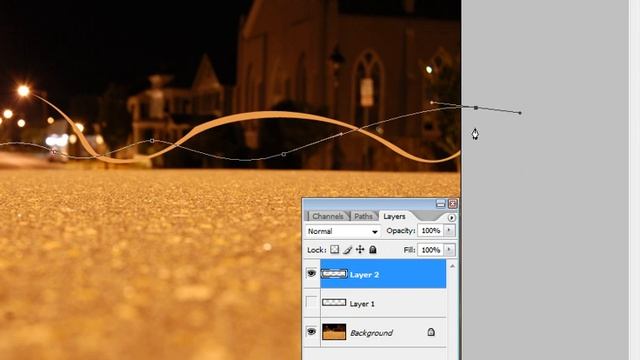The image size is (640, 360).
Task: Minimize the Layers palette
Action: (x=440, y=203)
